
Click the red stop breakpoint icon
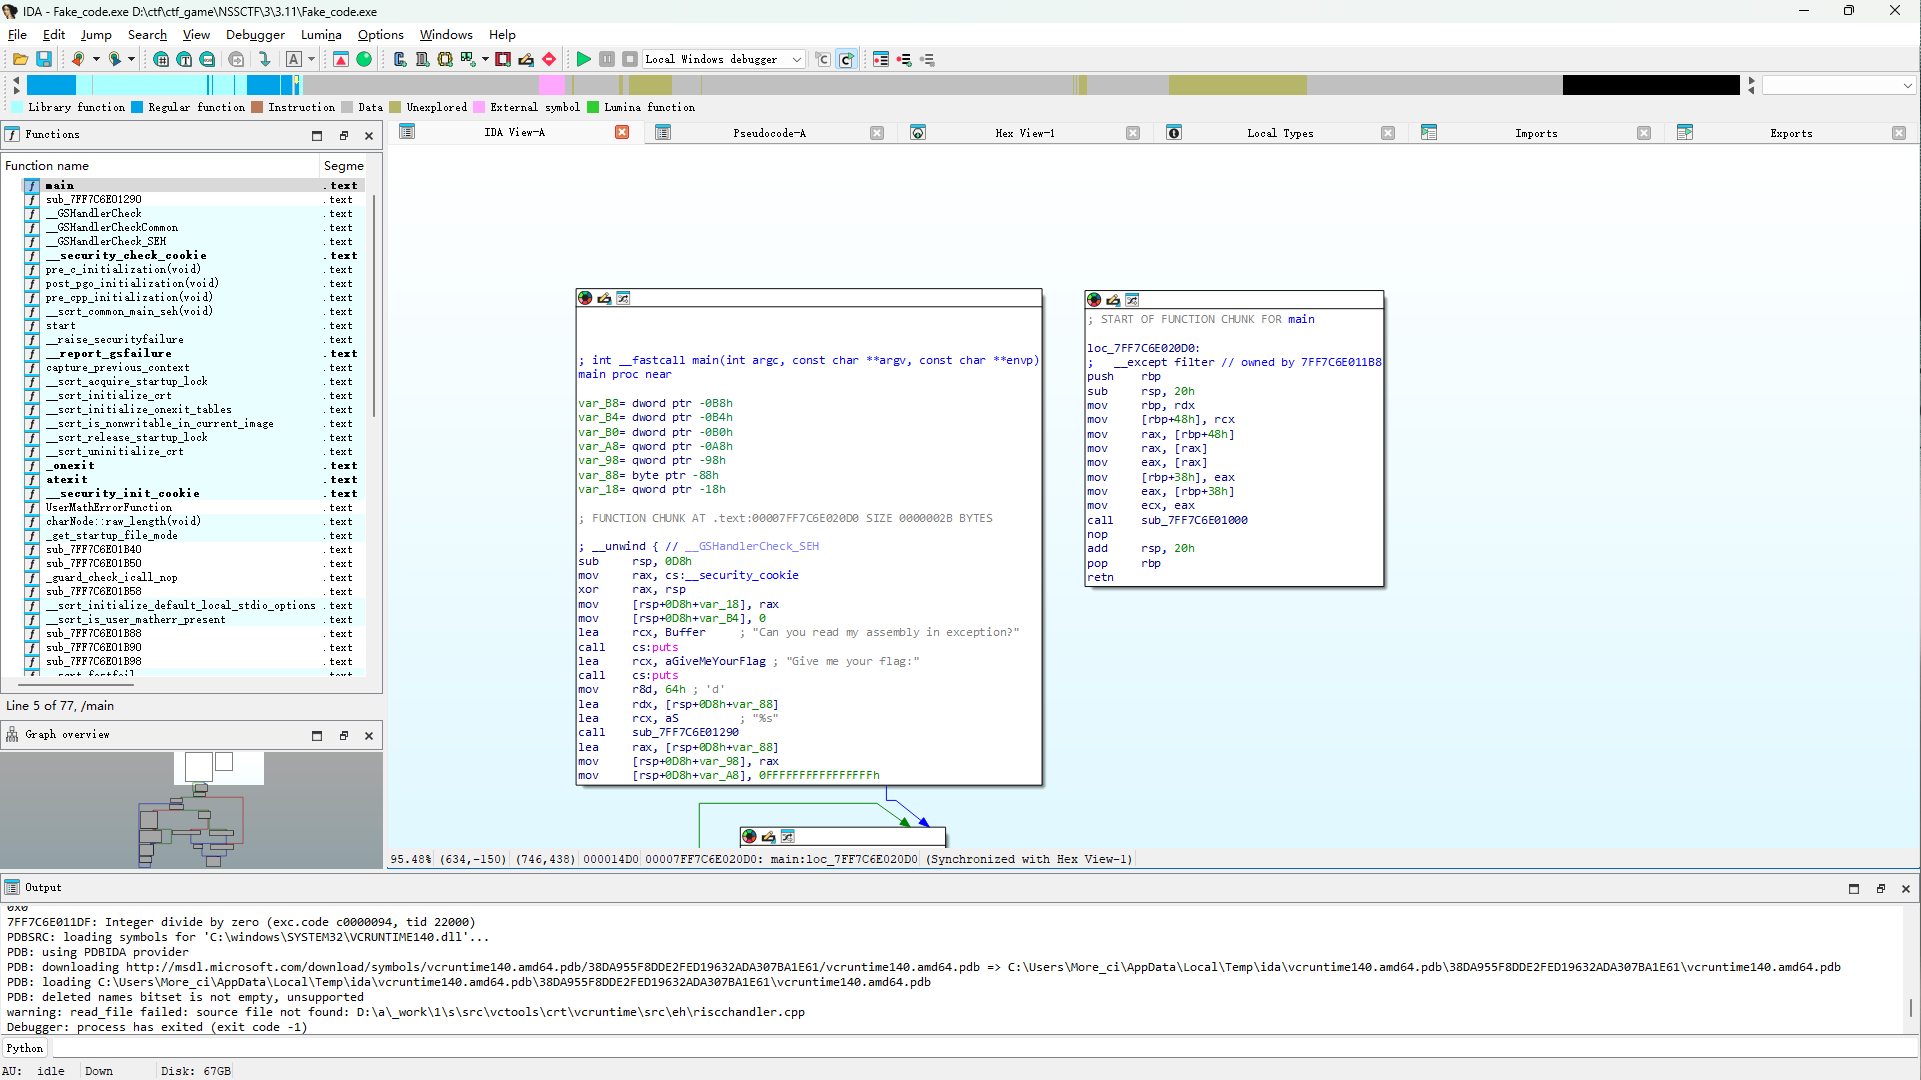click(549, 59)
